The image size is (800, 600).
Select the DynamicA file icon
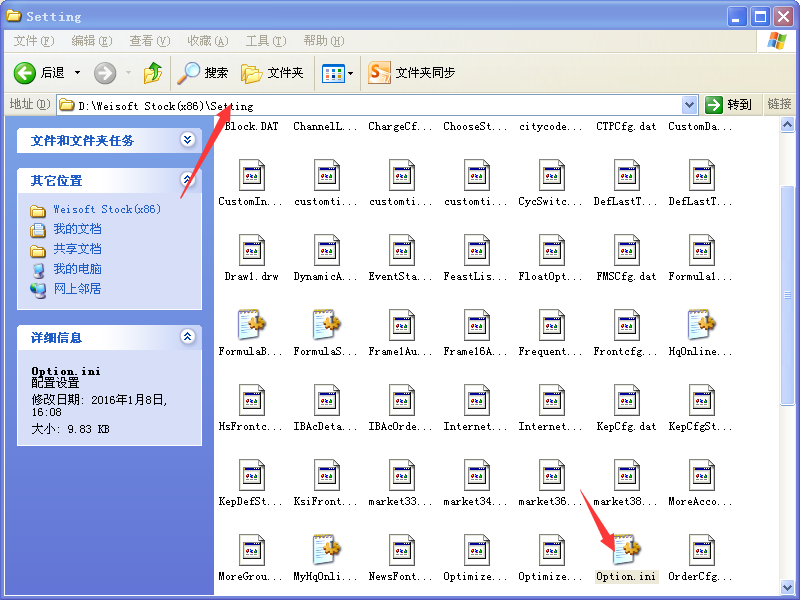327,250
